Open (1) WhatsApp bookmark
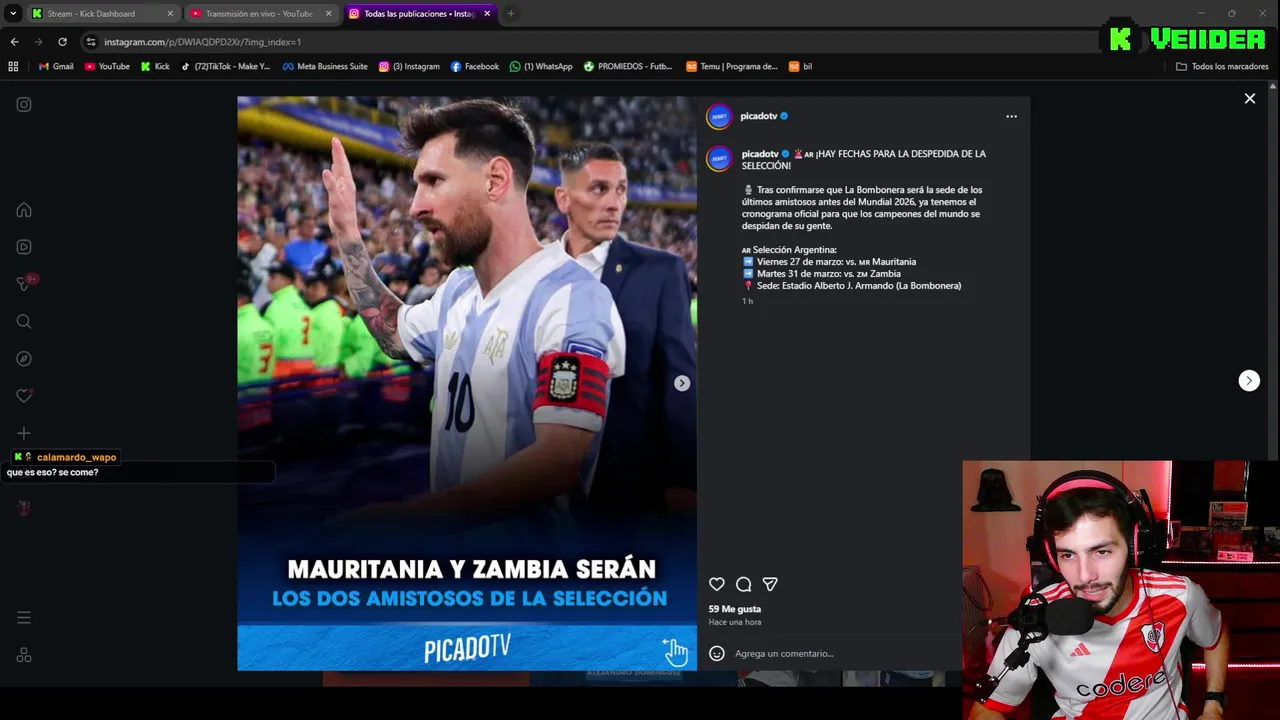1280x720 pixels. click(541, 66)
